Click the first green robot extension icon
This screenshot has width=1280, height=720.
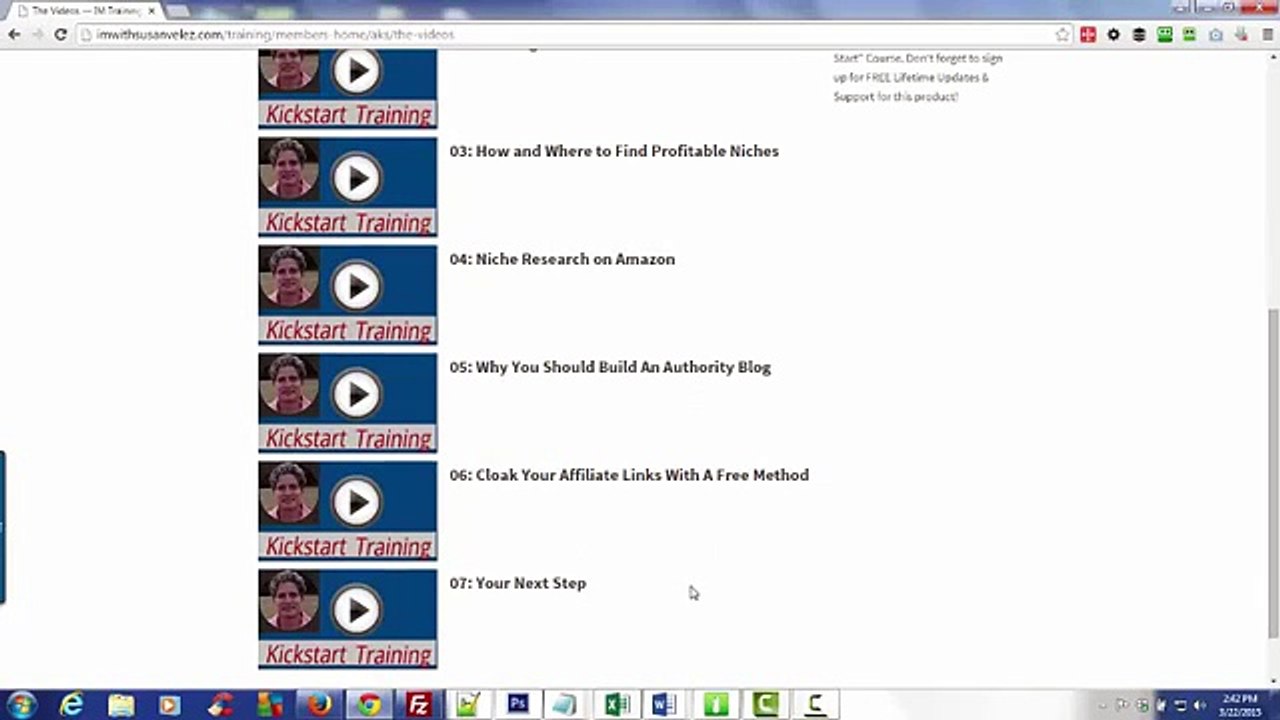click(1164, 34)
